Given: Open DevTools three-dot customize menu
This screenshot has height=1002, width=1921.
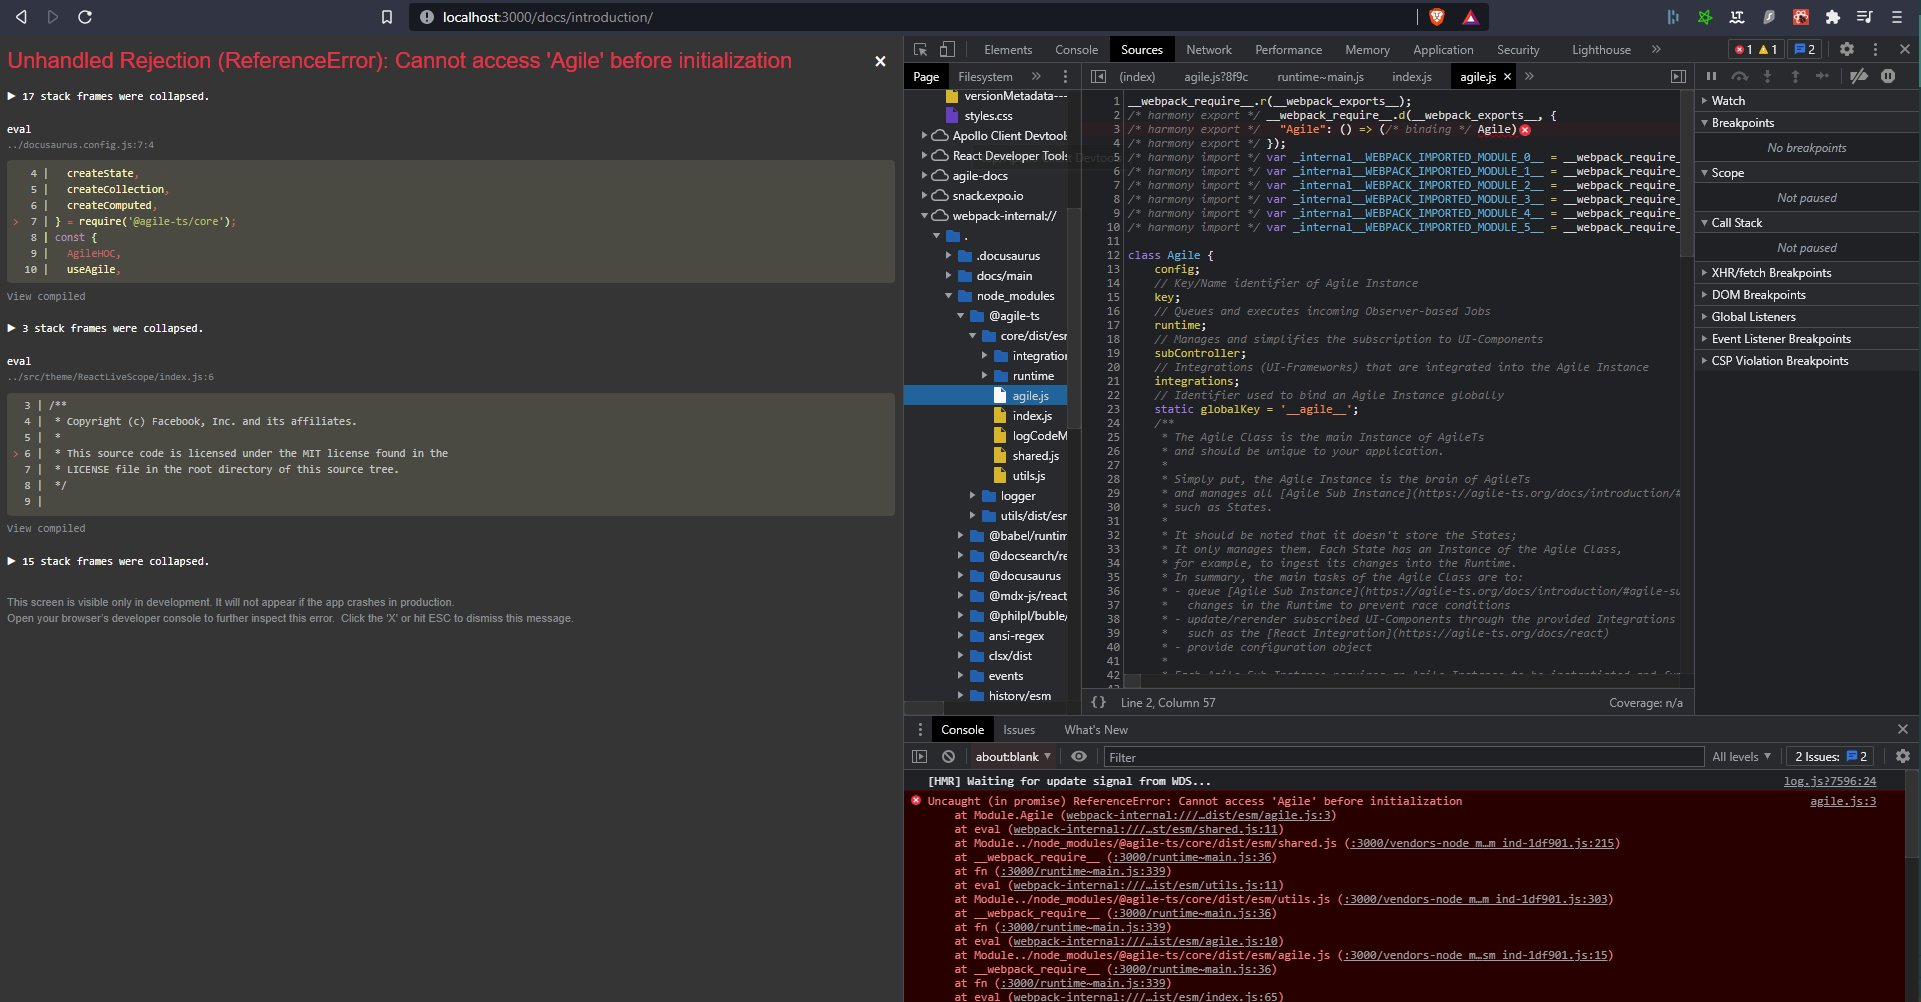Looking at the screenshot, I should click(x=1875, y=49).
